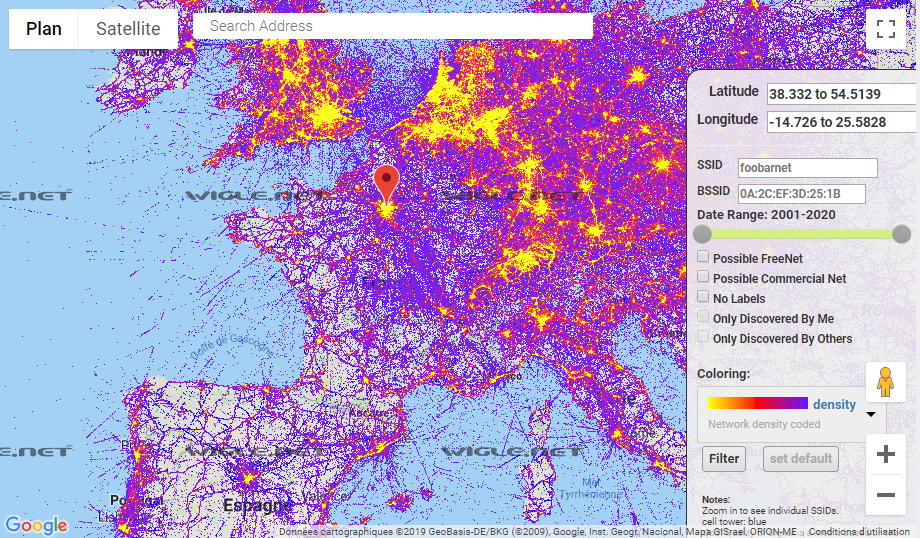The image size is (920, 538).
Task: Select the Street View pegman icon
Action: [885, 382]
